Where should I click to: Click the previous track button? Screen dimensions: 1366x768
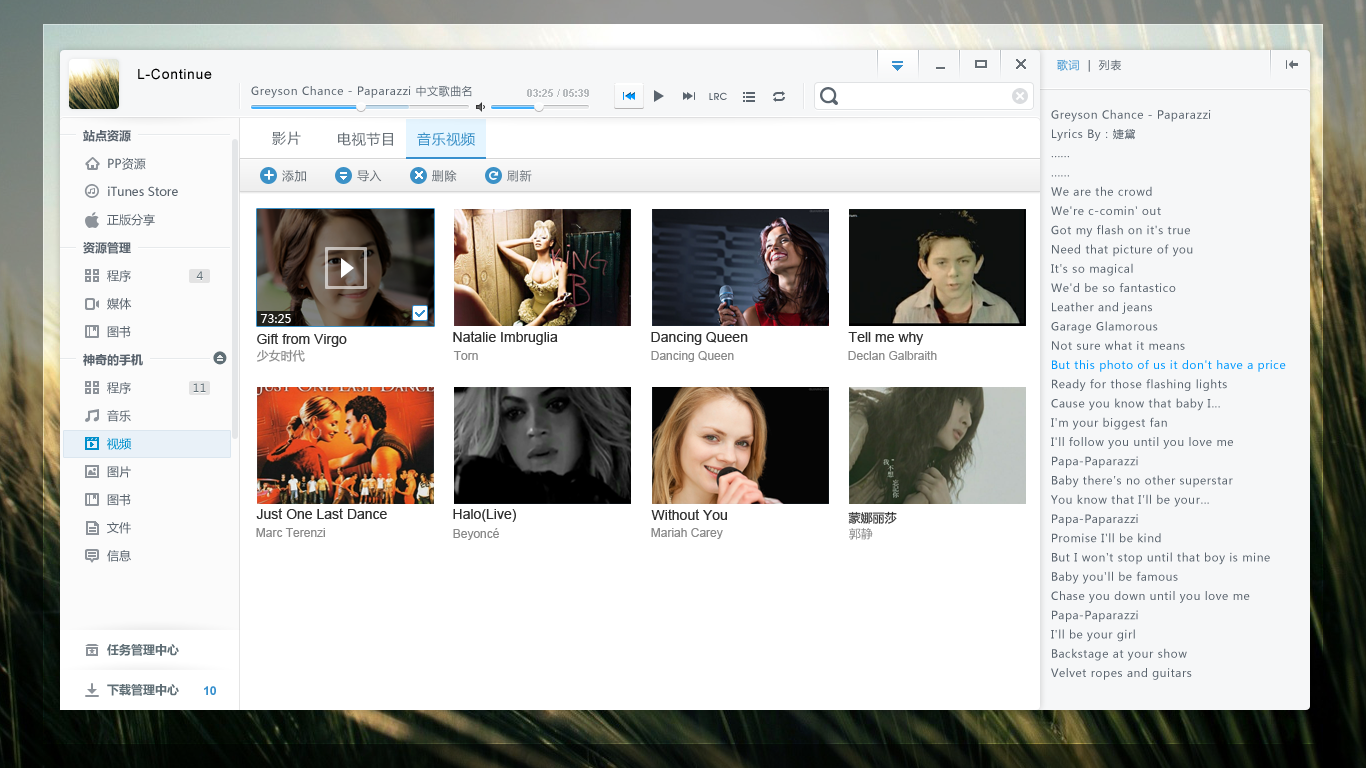629,96
